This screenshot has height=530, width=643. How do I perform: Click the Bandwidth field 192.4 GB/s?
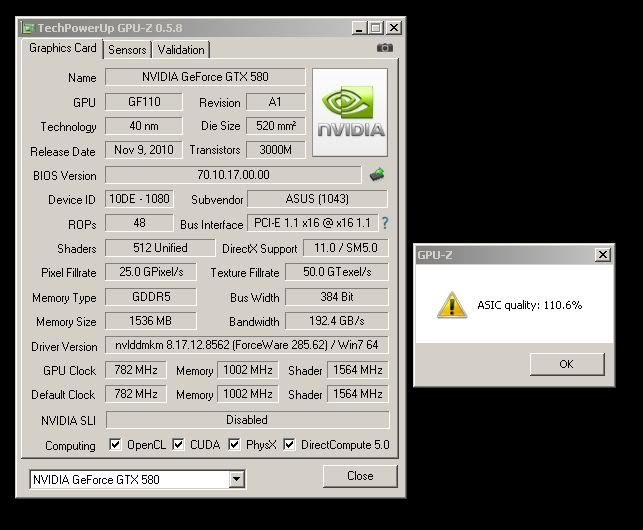[337, 321]
